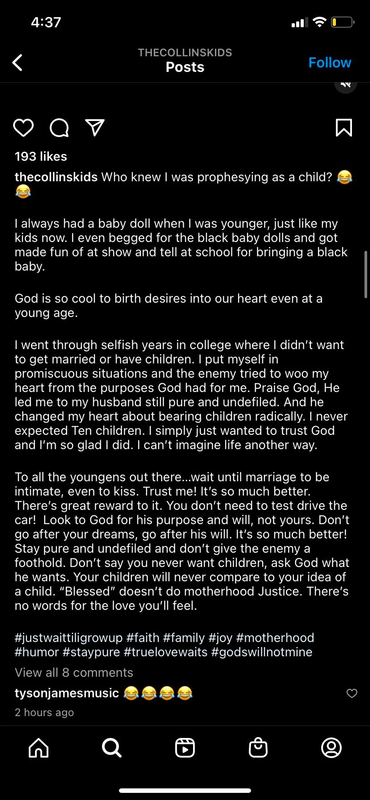Open the Shop tab
The height and width of the screenshot is (800, 370).
pyautogui.click(x=258, y=748)
